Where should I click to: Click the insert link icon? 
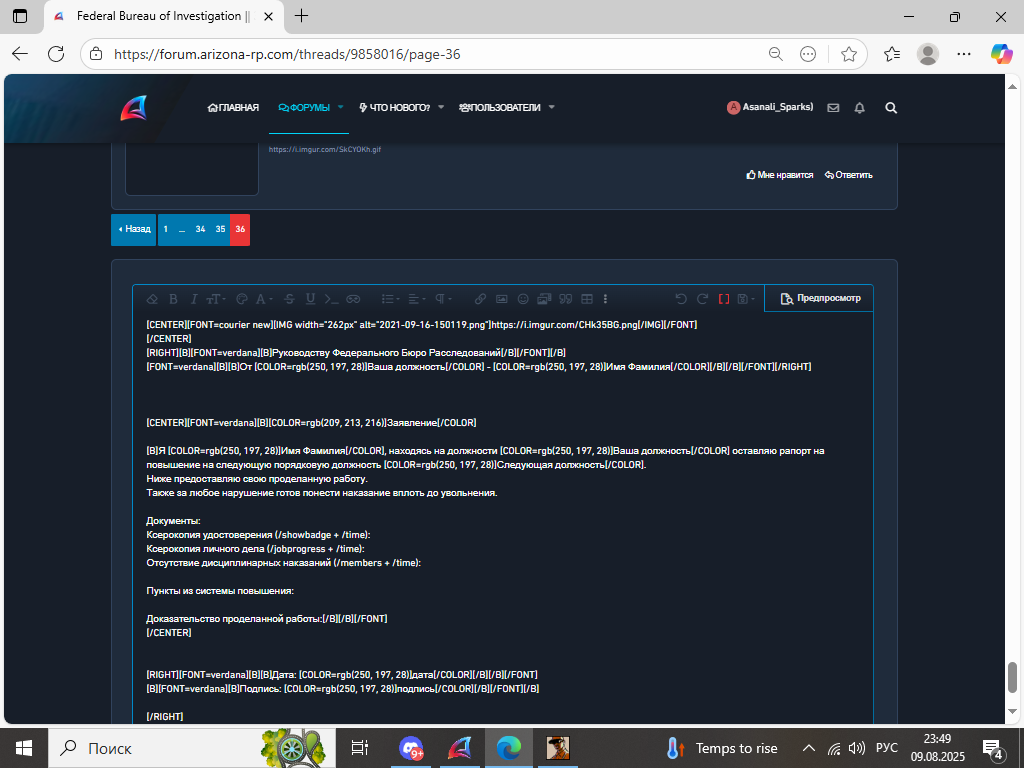pos(480,298)
